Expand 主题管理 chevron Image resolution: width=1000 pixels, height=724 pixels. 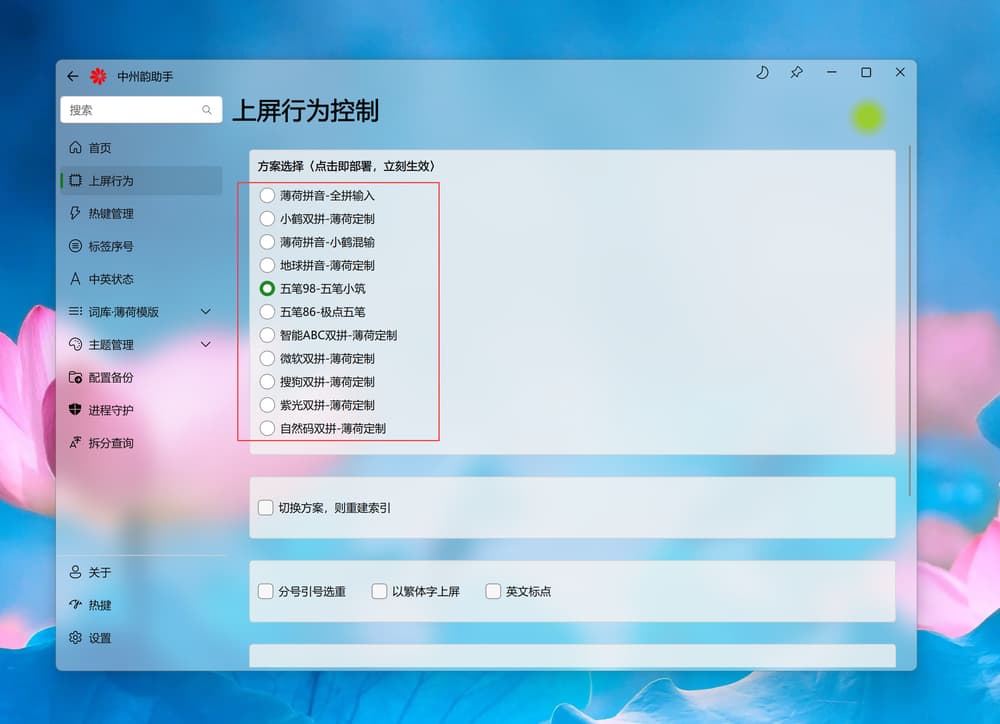pyautogui.click(x=206, y=345)
